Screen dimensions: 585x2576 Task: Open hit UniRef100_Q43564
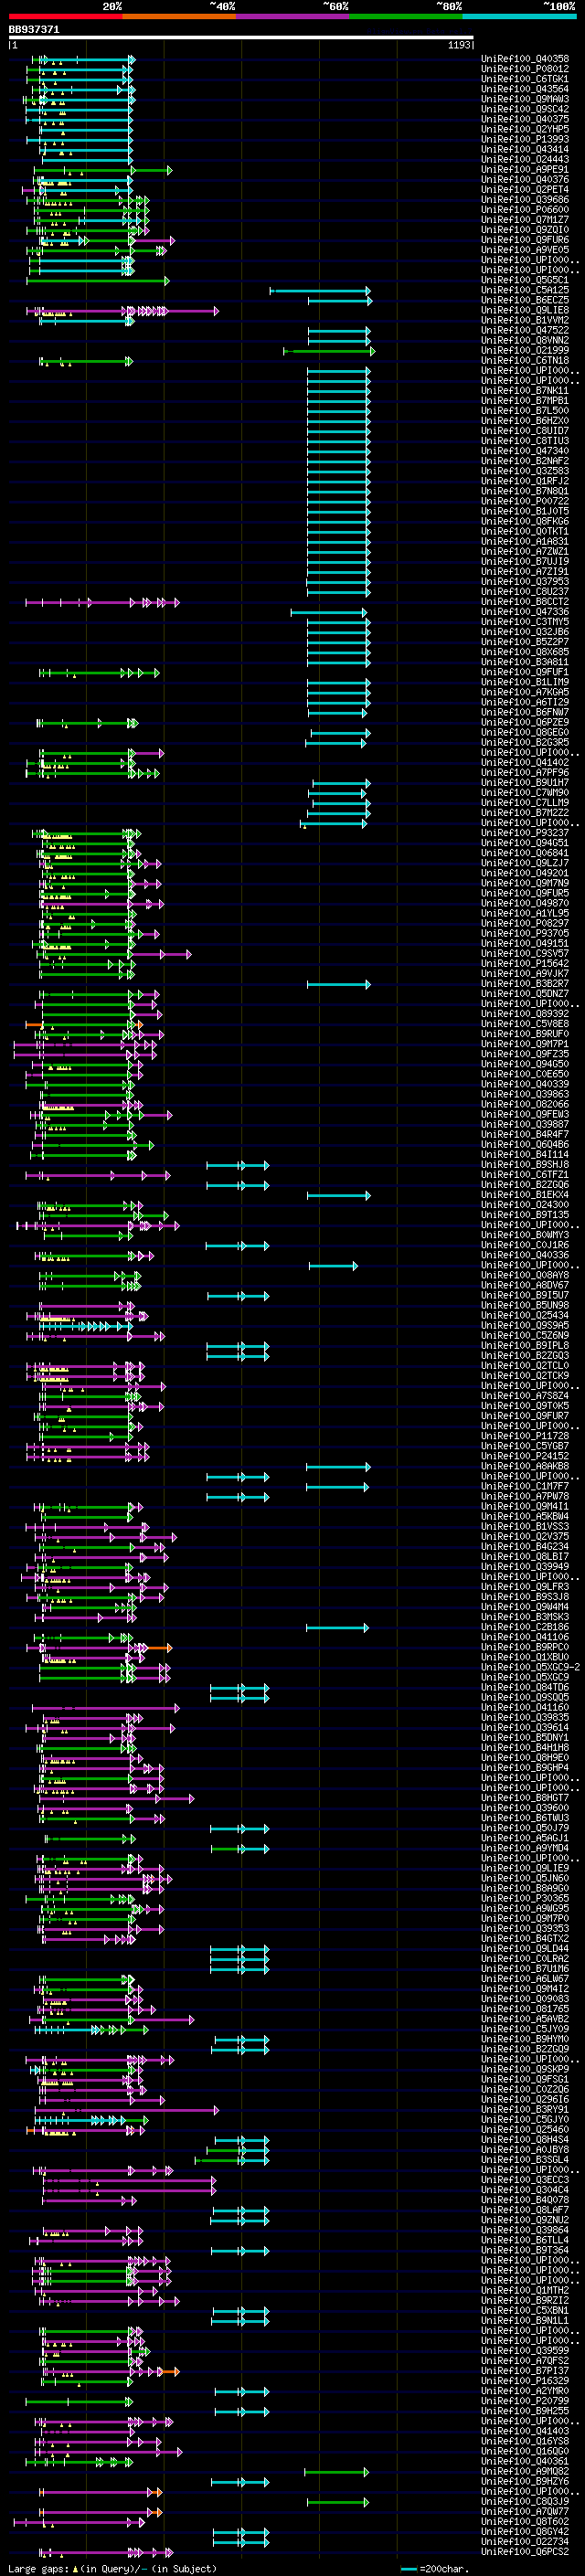pos(525,89)
